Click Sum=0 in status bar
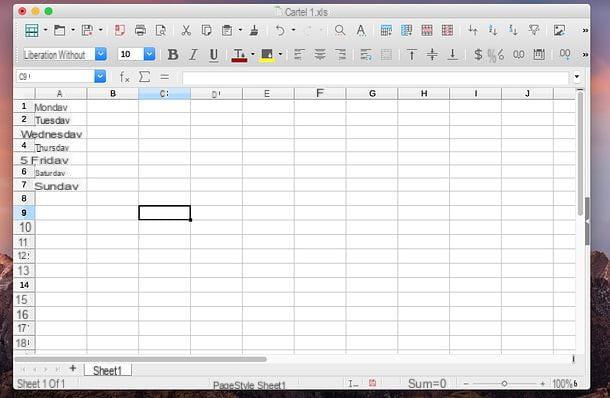 (427, 384)
